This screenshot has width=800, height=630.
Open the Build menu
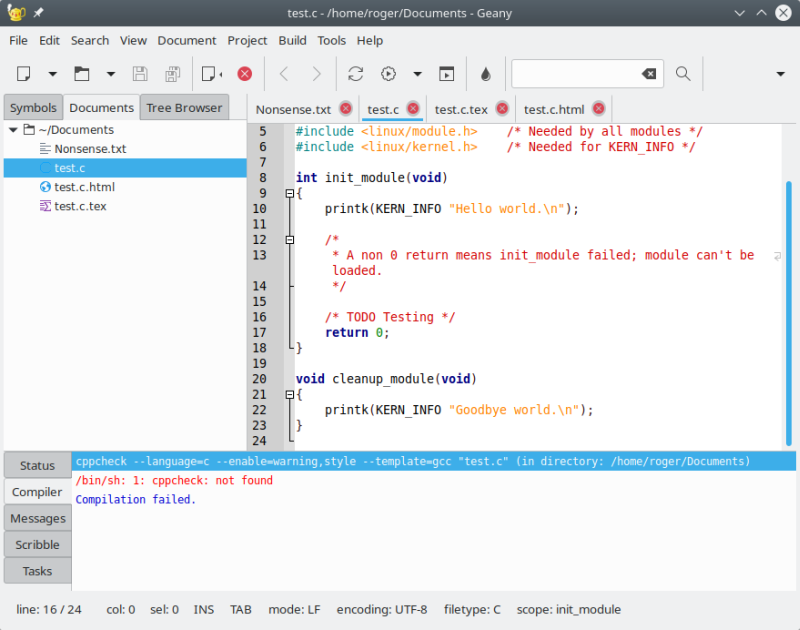point(292,40)
